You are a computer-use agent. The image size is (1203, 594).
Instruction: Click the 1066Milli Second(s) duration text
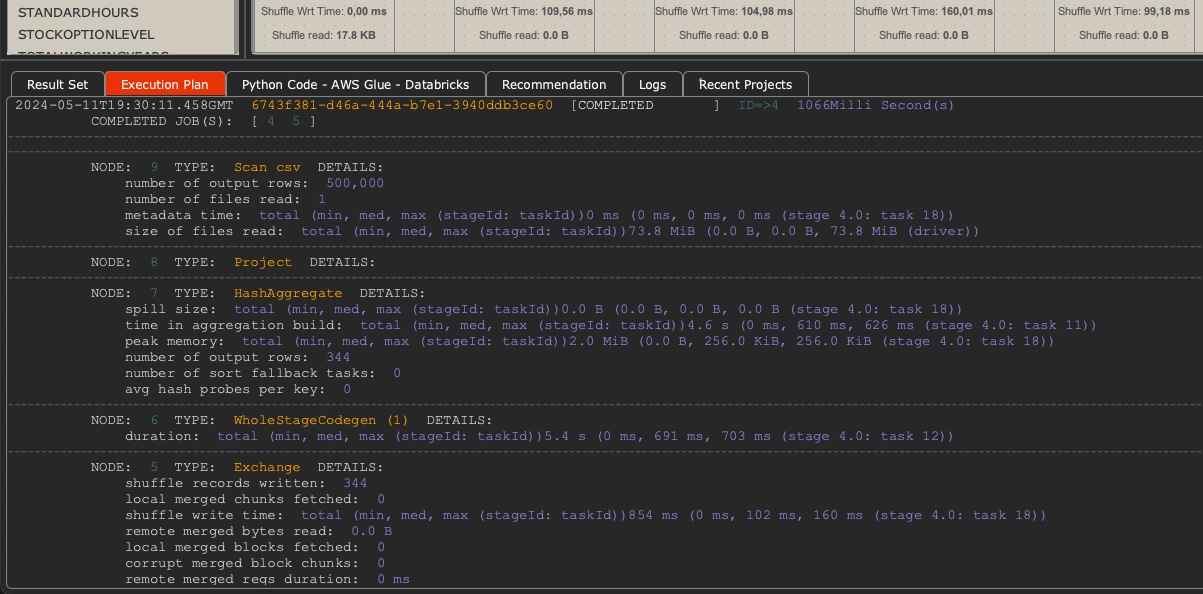coord(876,105)
